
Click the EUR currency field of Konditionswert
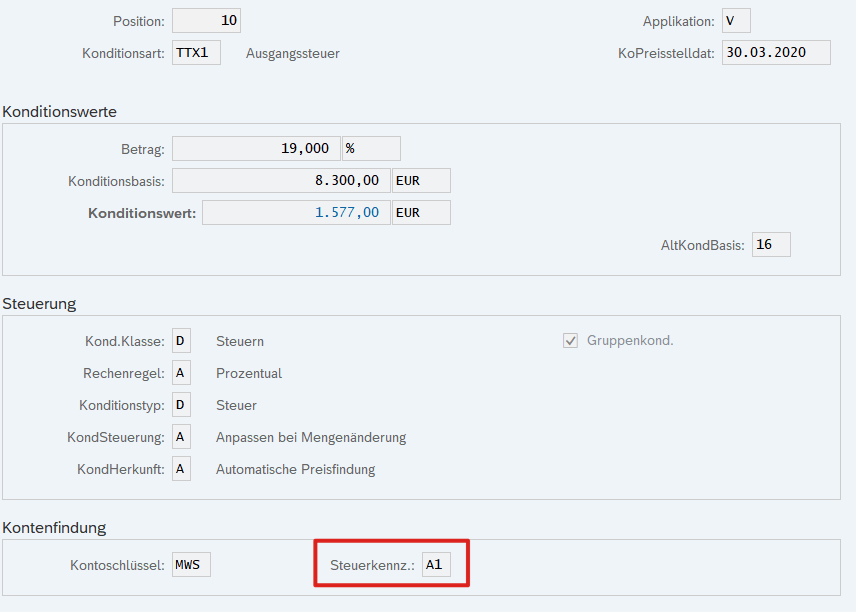[421, 212]
